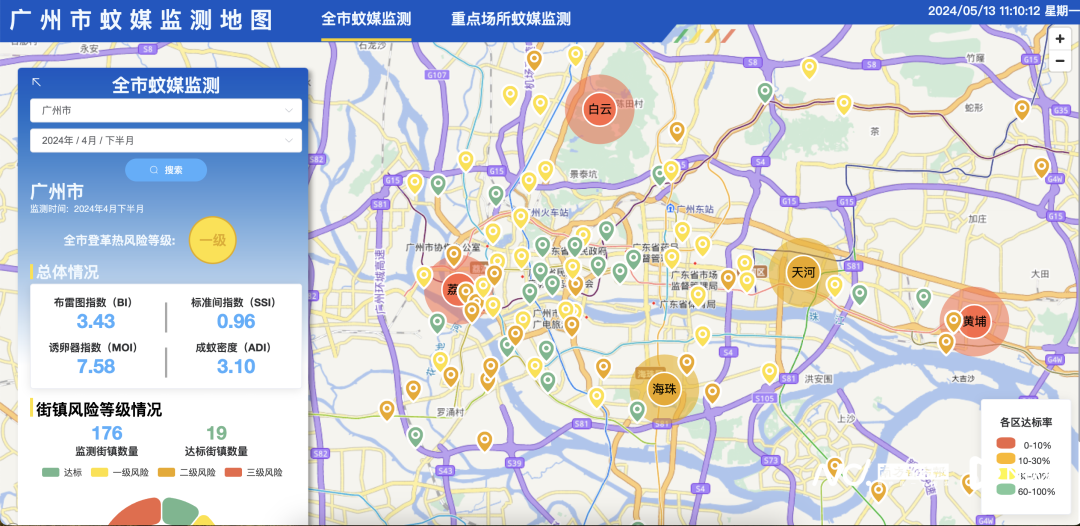Click the 广州火车站 map label
The width and height of the screenshot is (1080, 526).
point(550,211)
